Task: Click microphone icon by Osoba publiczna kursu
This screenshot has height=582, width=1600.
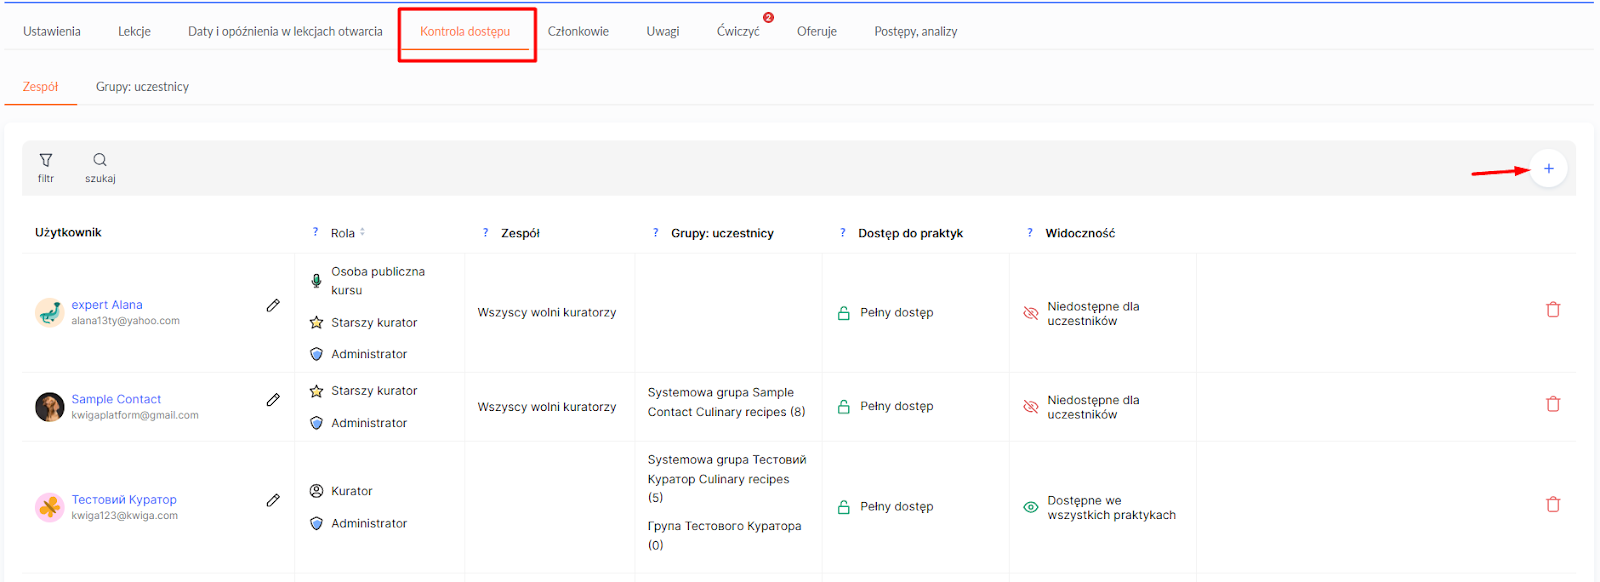Action: click(x=316, y=281)
